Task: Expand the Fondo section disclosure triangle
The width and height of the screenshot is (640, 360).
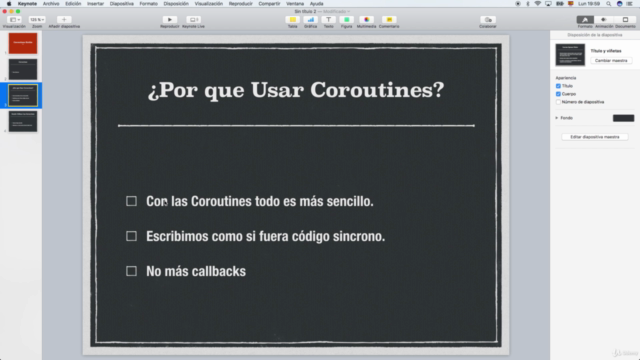Action: (x=556, y=118)
